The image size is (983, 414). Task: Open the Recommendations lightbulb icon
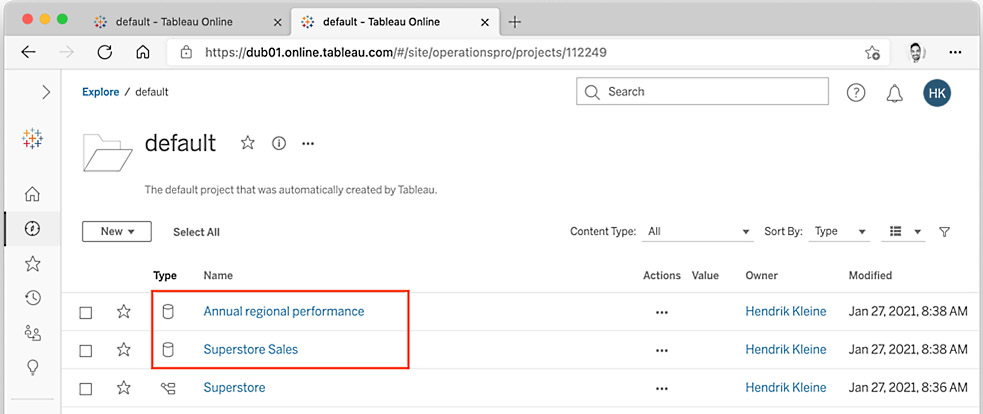[x=32, y=368]
